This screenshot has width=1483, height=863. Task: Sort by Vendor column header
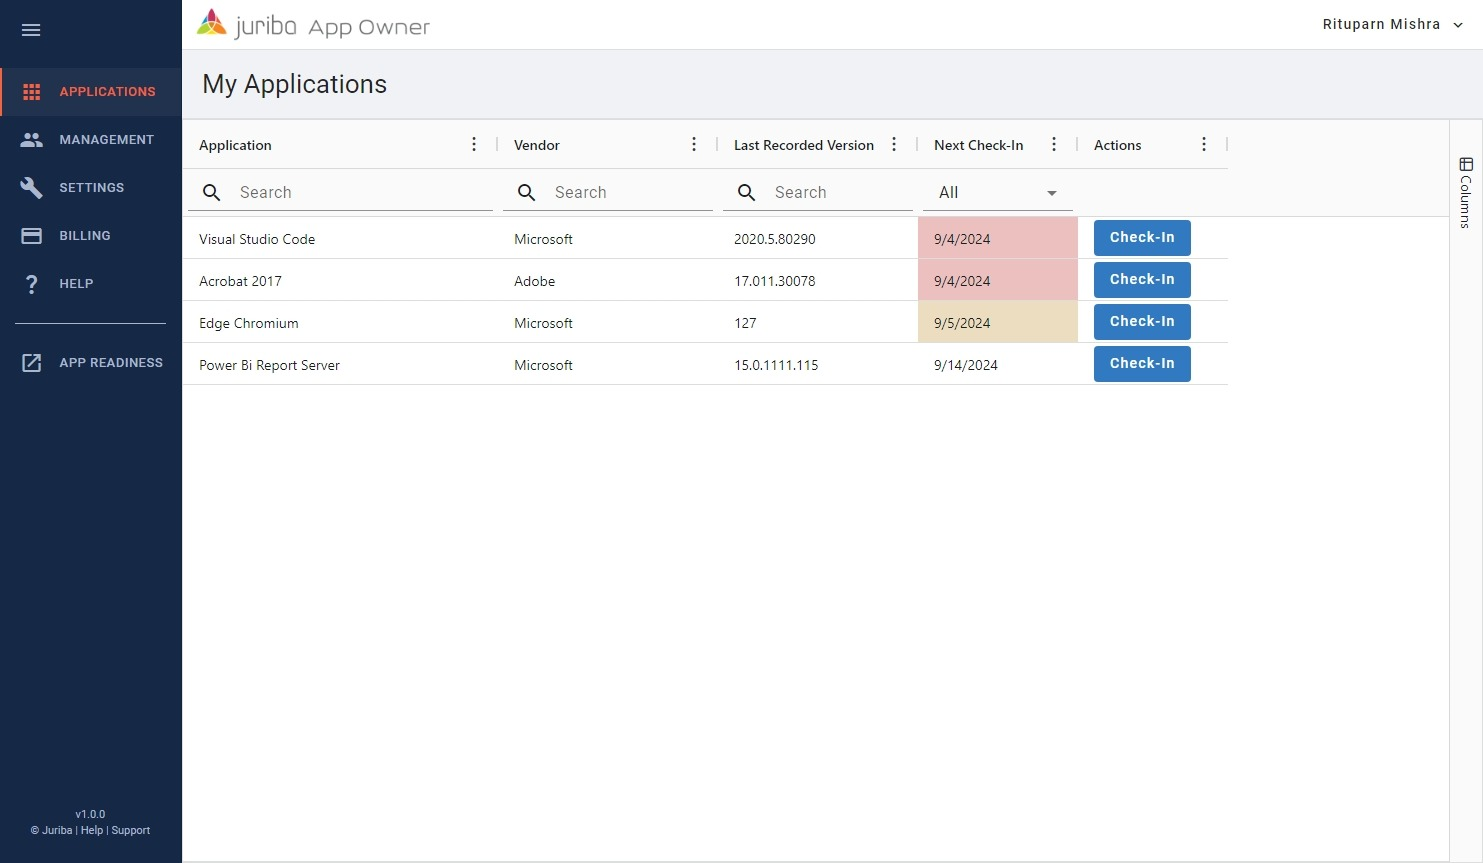coord(537,146)
